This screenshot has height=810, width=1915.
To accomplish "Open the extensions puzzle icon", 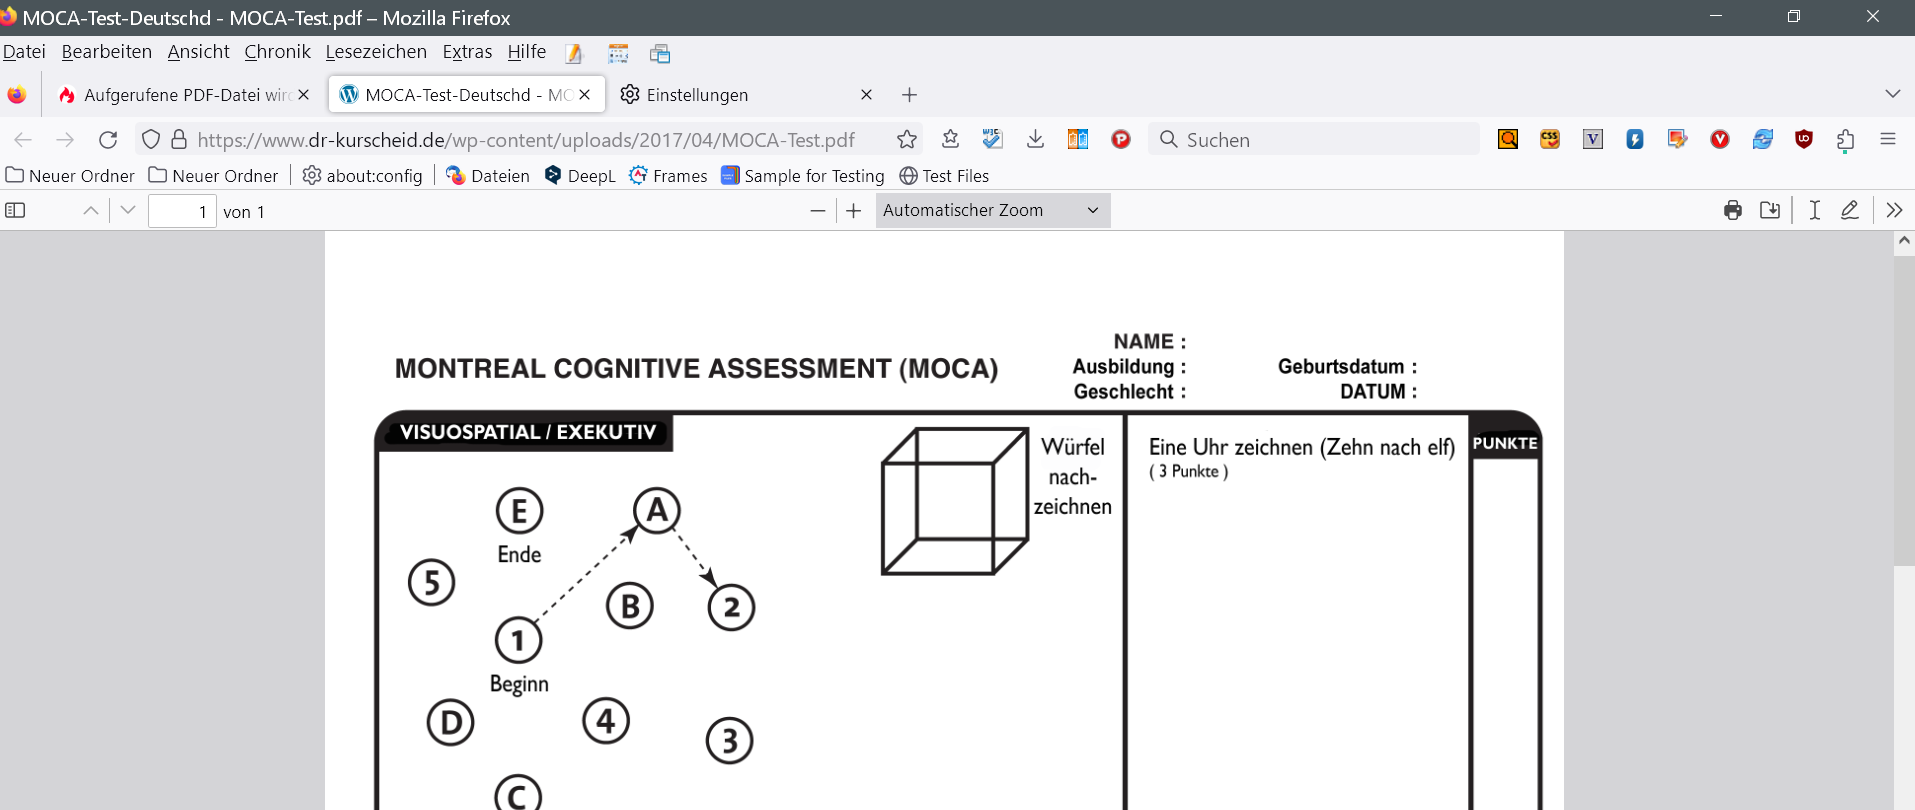I will pyautogui.click(x=1846, y=140).
